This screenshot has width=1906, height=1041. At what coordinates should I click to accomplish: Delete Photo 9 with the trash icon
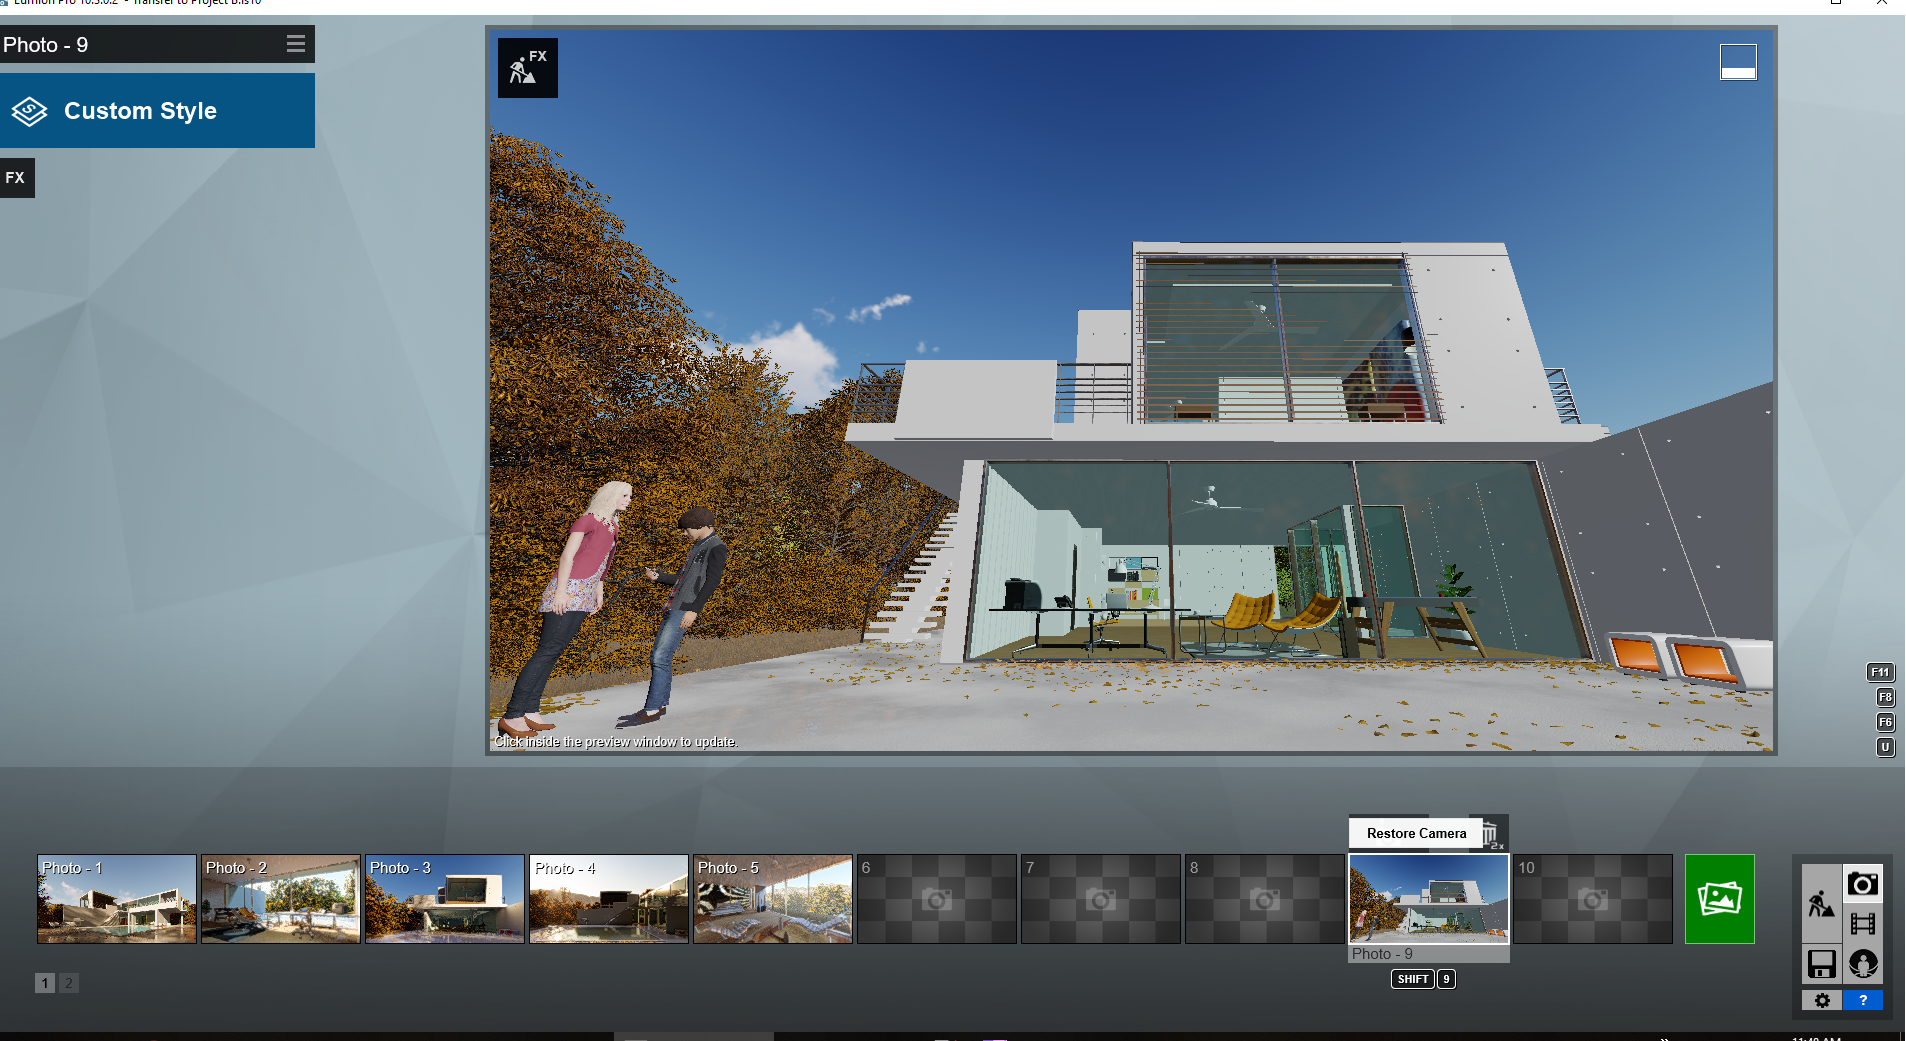1490,834
